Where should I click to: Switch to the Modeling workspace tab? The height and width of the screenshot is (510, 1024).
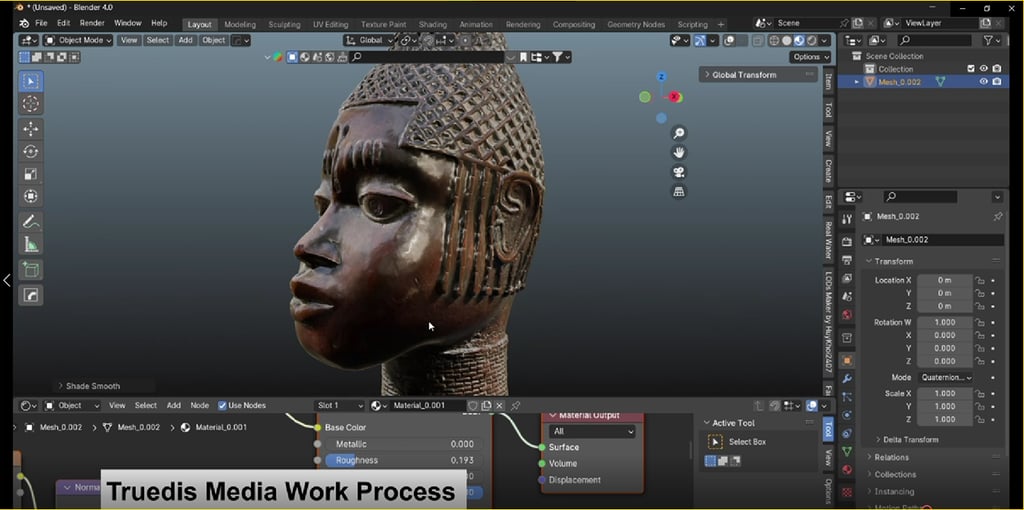click(240, 25)
